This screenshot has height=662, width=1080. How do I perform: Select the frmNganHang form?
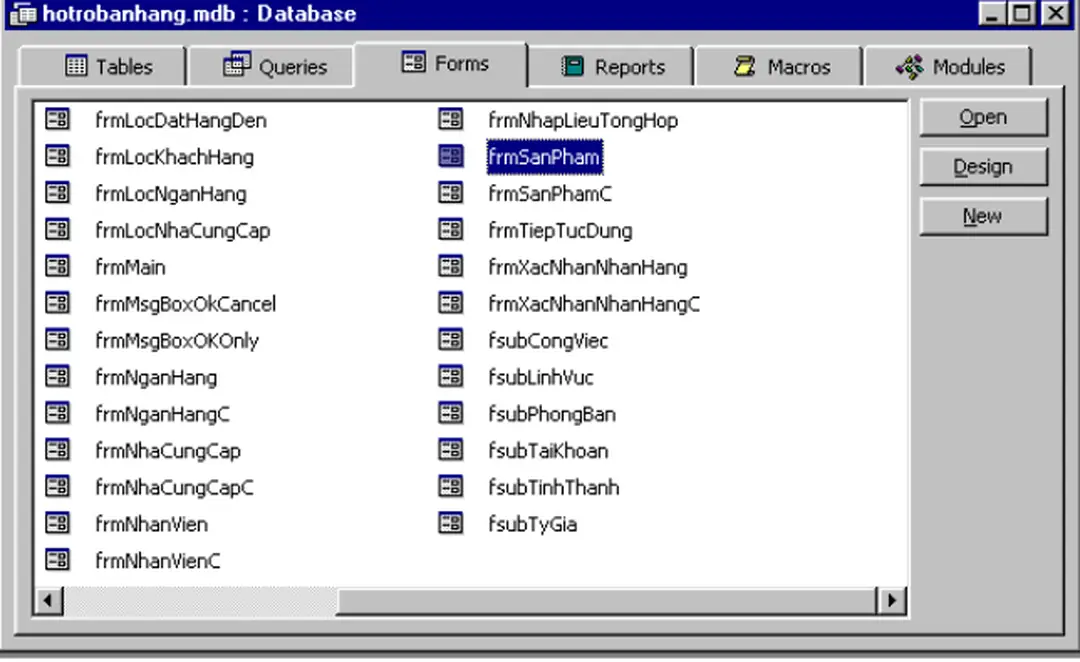tap(155, 377)
